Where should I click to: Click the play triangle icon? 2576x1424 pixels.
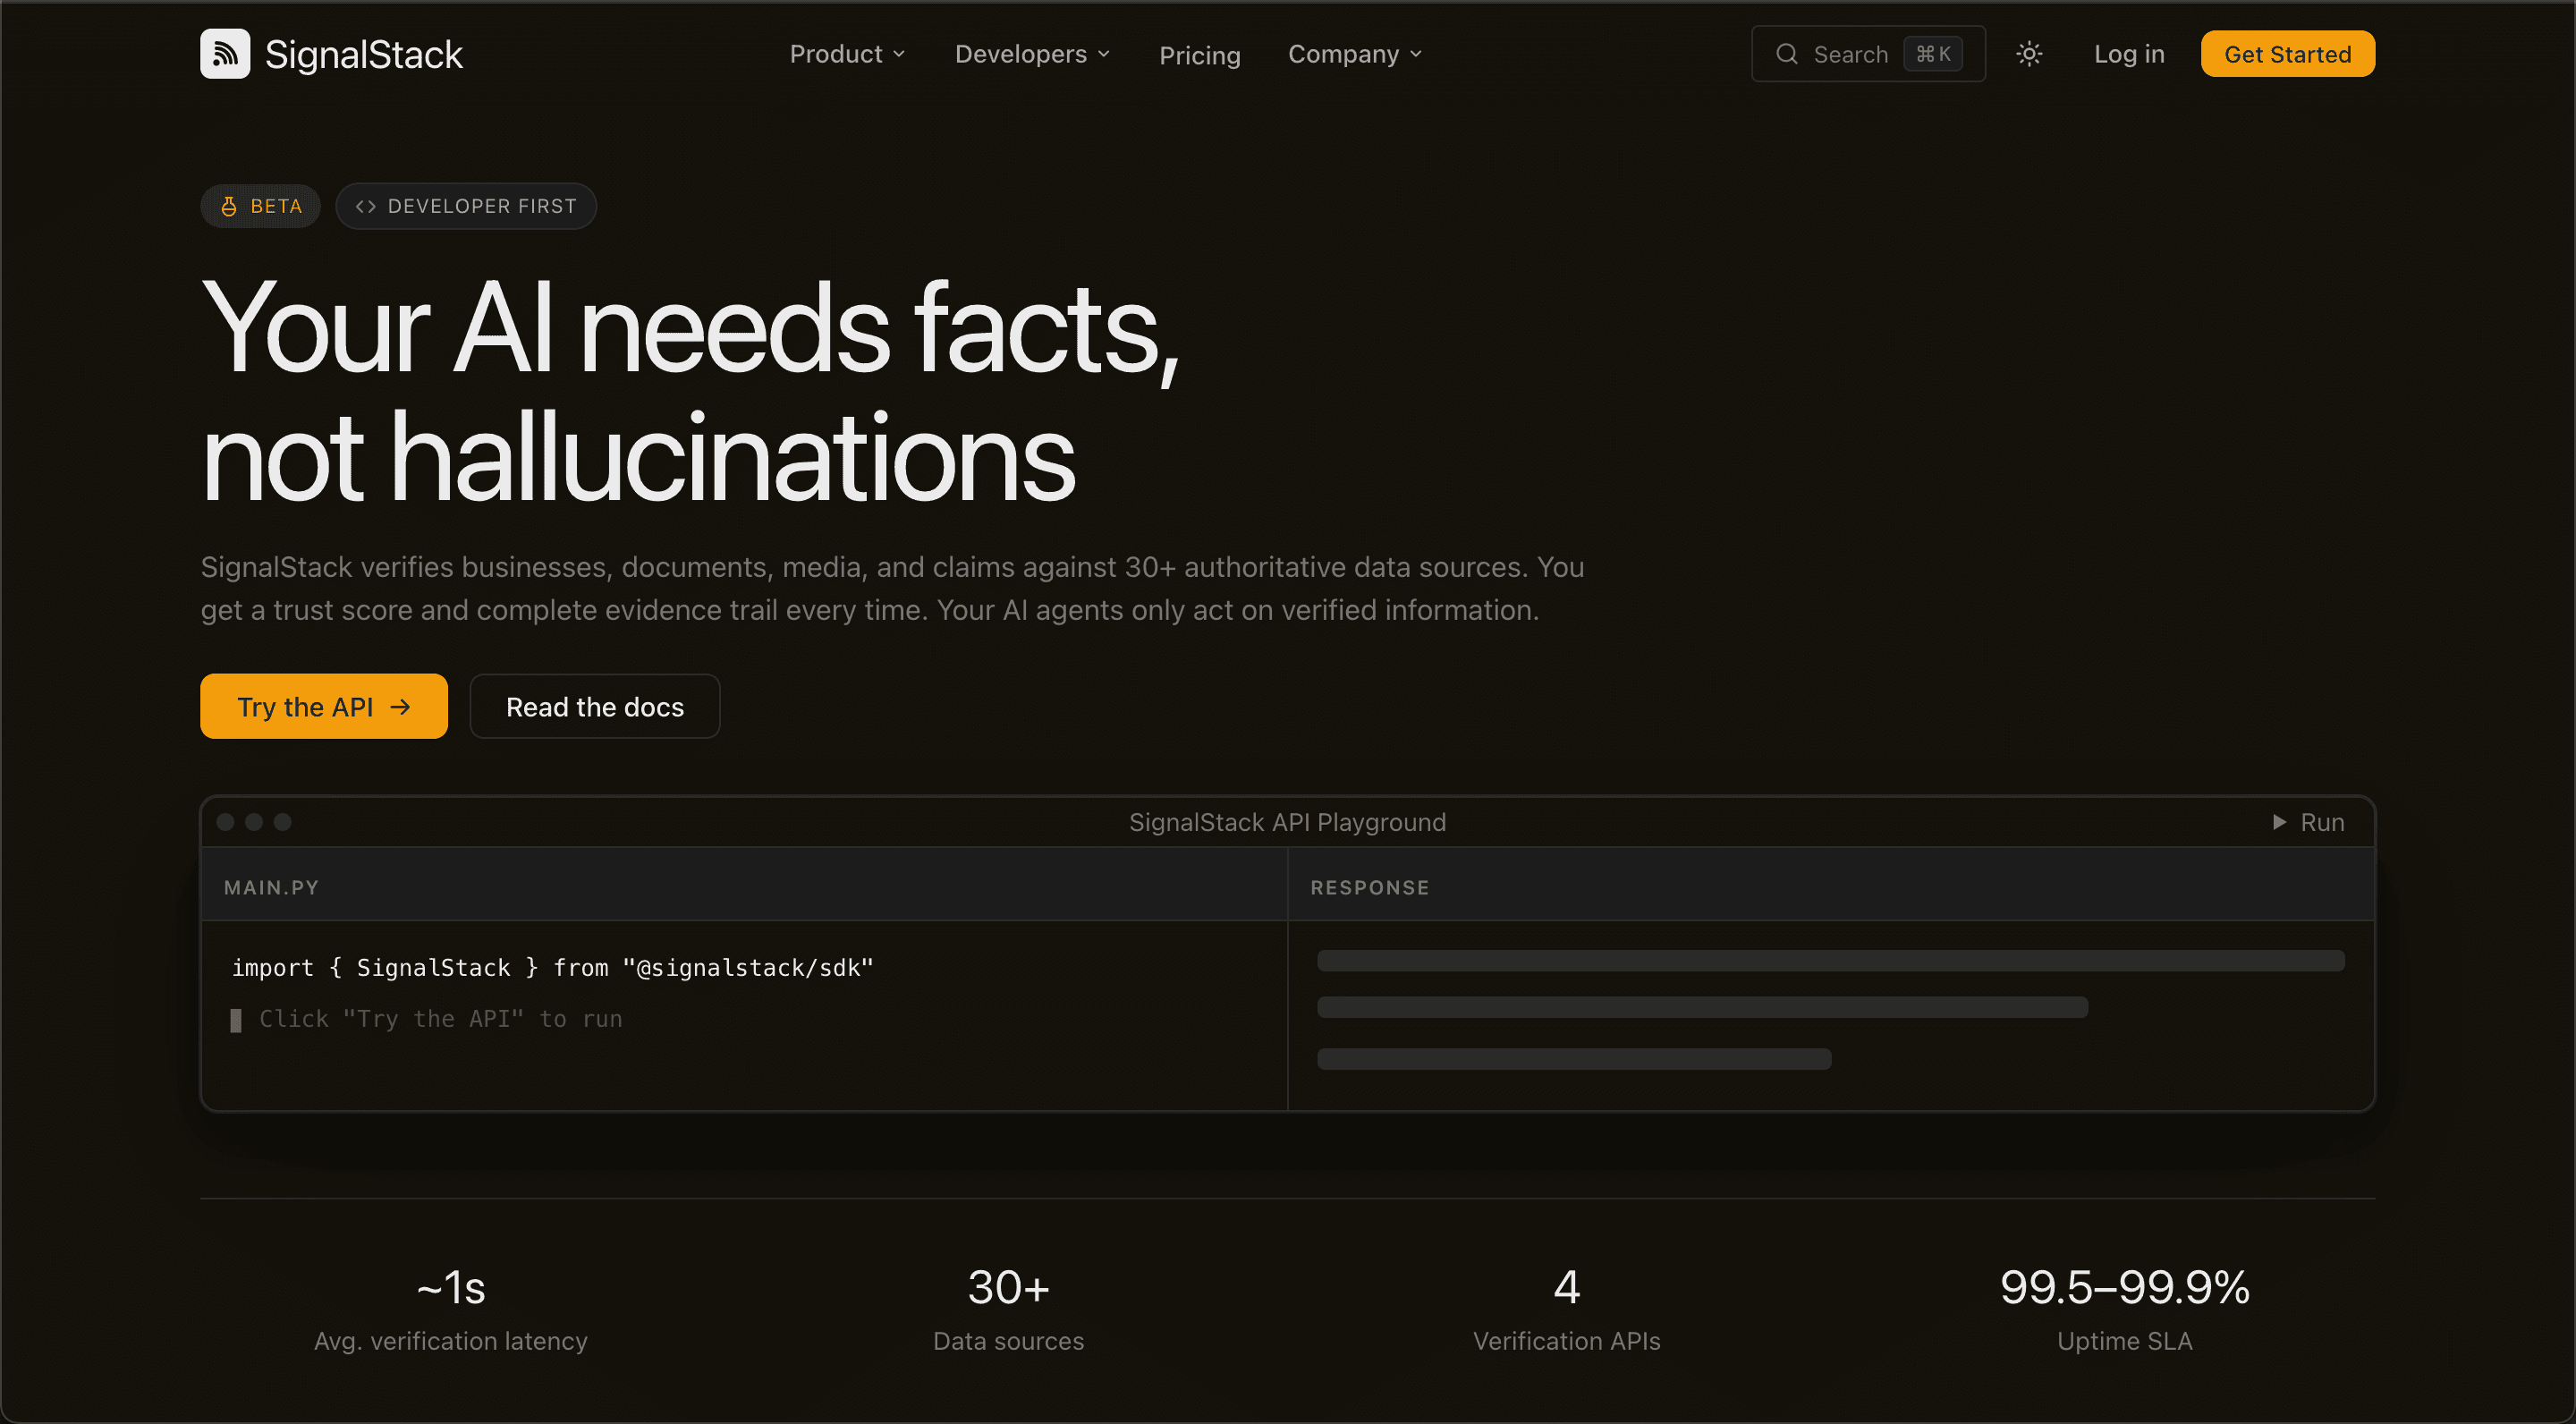(2279, 822)
